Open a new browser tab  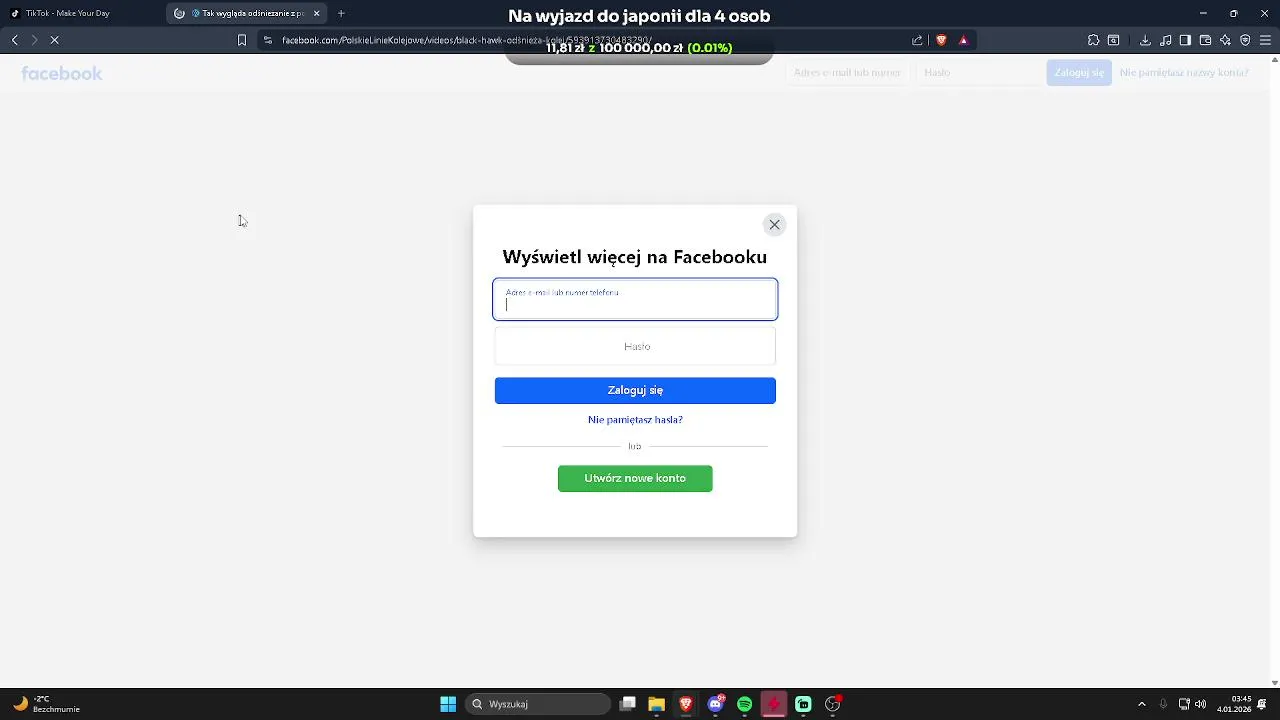click(341, 13)
